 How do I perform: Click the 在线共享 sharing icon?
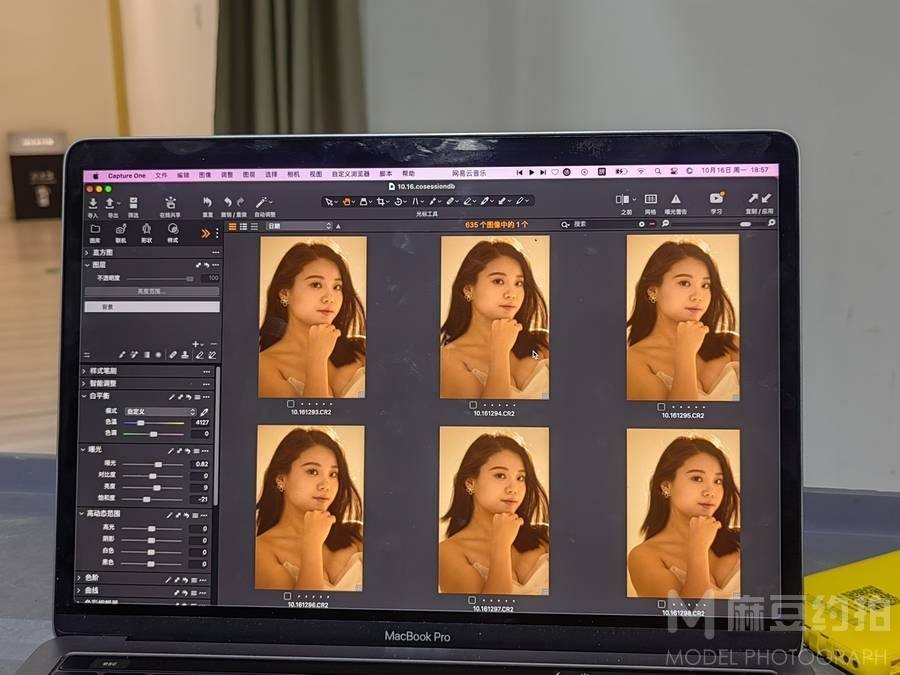coord(170,203)
